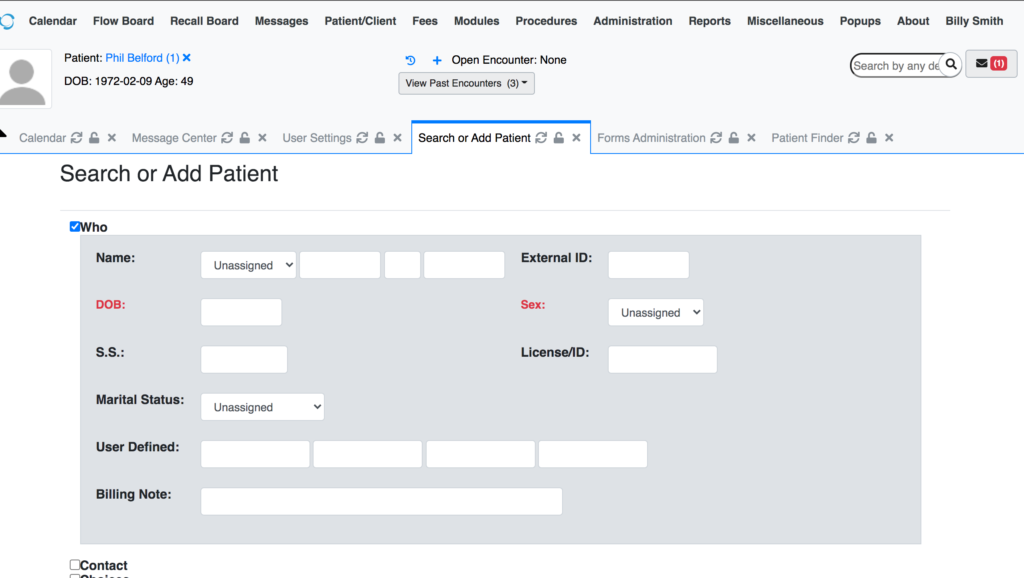Click the License/ID input field

coord(662,359)
